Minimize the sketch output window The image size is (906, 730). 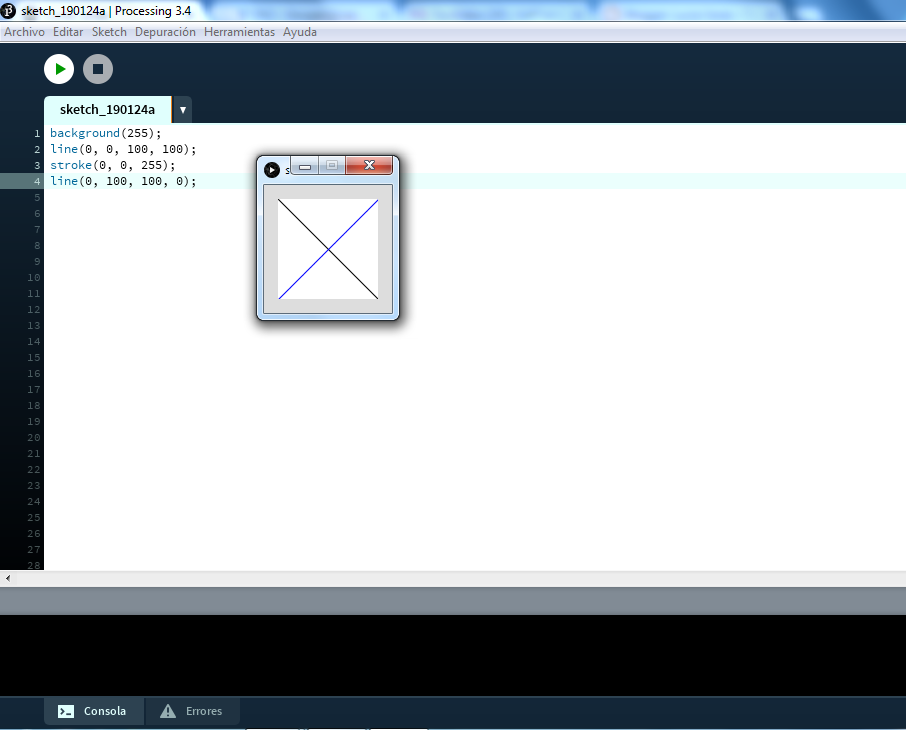[x=305, y=166]
